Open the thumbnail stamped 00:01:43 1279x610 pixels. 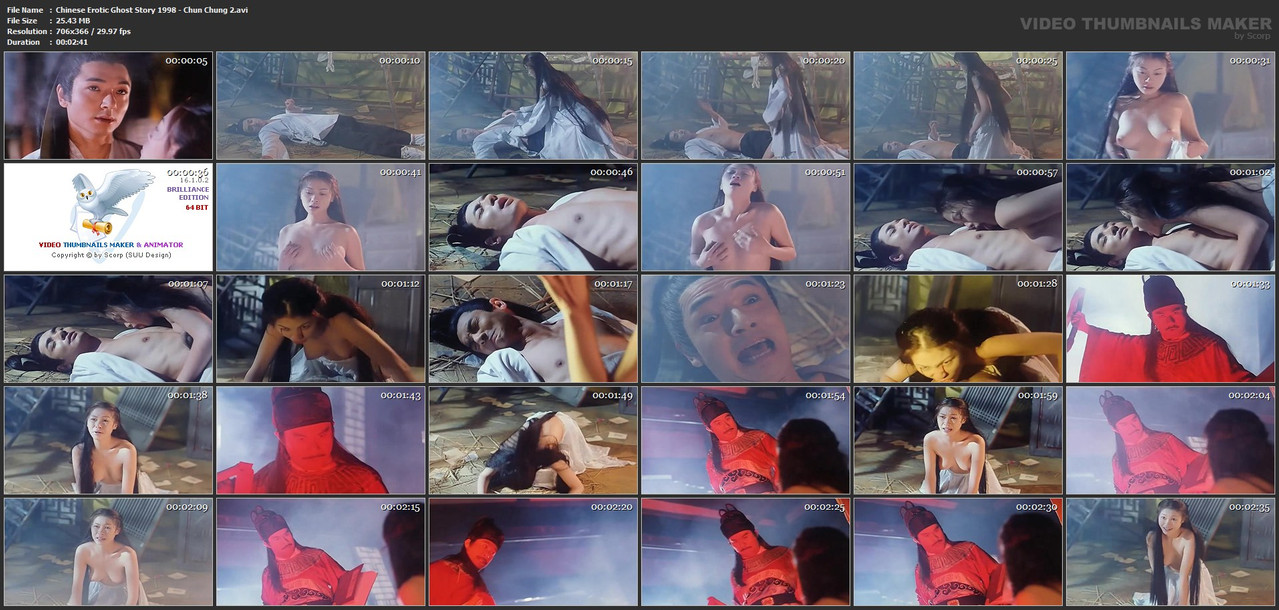(x=320, y=441)
